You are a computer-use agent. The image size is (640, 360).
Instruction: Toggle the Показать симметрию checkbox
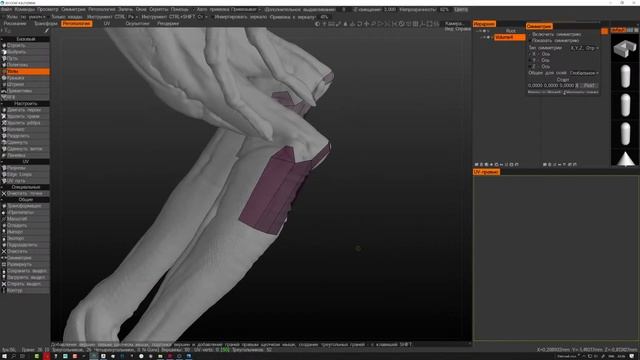tap(530, 41)
